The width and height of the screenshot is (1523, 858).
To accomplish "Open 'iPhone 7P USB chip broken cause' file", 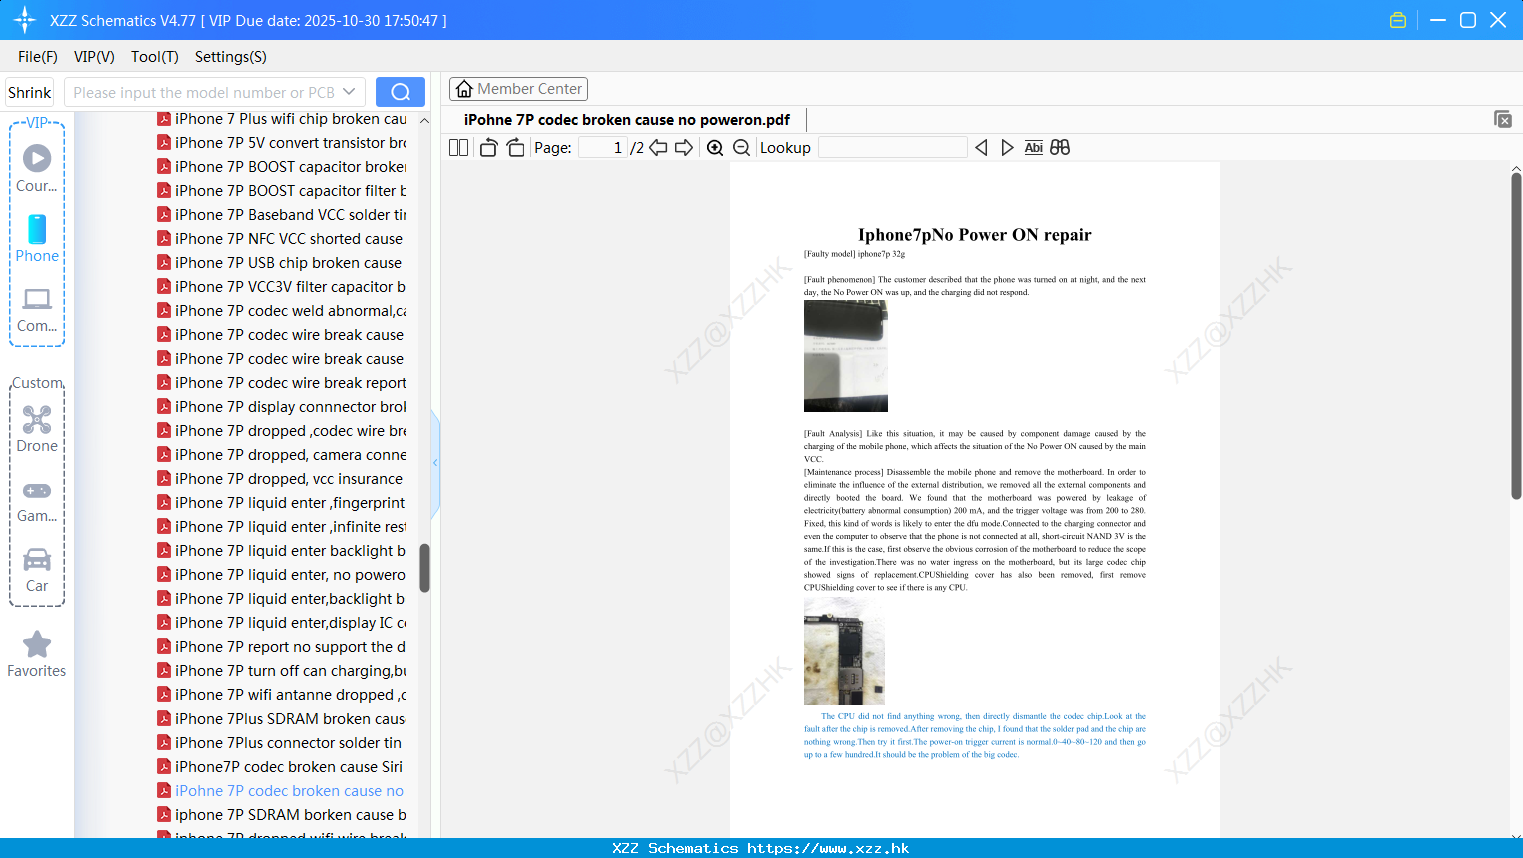I will click(x=280, y=263).
